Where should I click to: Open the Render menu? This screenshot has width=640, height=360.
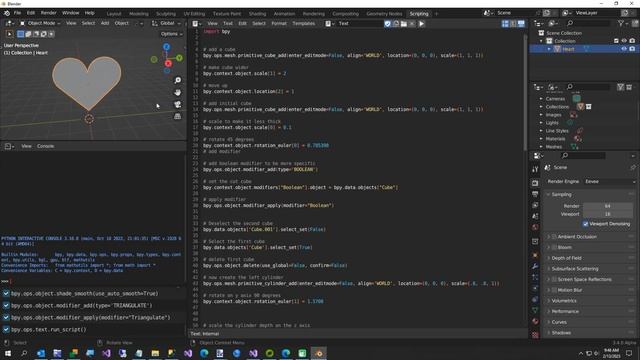click(x=49, y=13)
